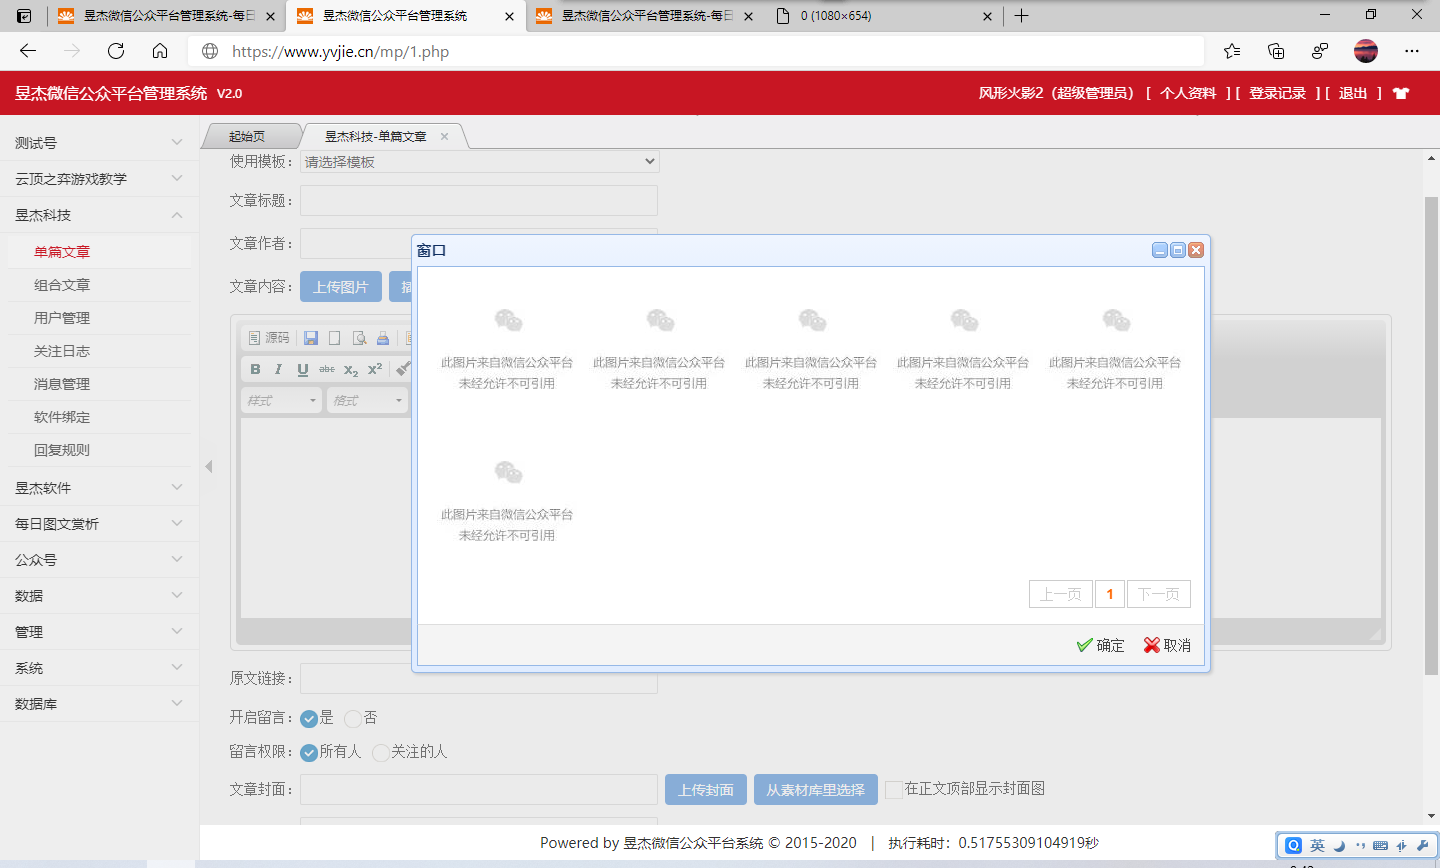Click the print icon in editor toolbar
Image resolution: width=1440 pixels, height=868 pixels.
pos(383,338)
